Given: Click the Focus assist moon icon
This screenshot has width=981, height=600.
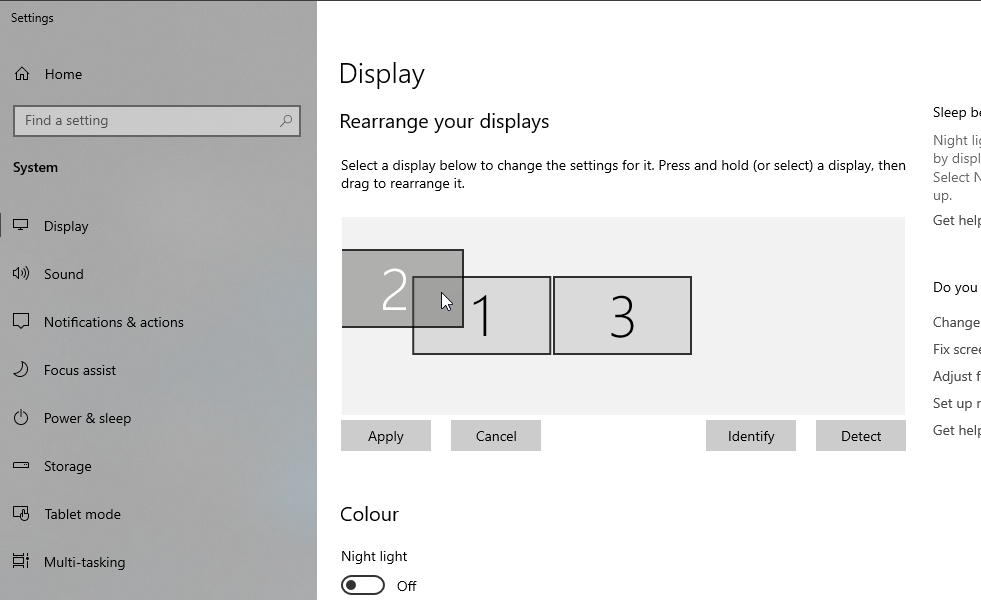Looking at the screenshot, I should click(21, 370).
